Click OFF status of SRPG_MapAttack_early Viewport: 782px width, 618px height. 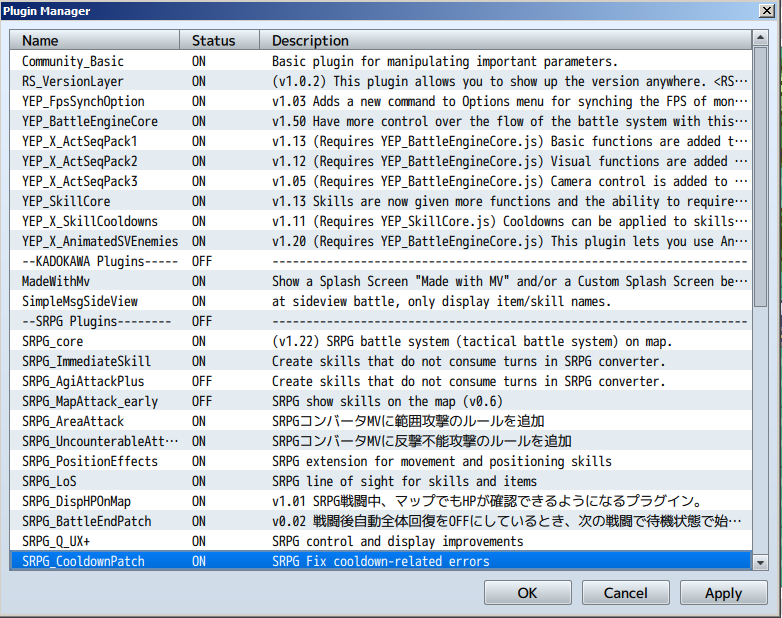pos(202,401)
